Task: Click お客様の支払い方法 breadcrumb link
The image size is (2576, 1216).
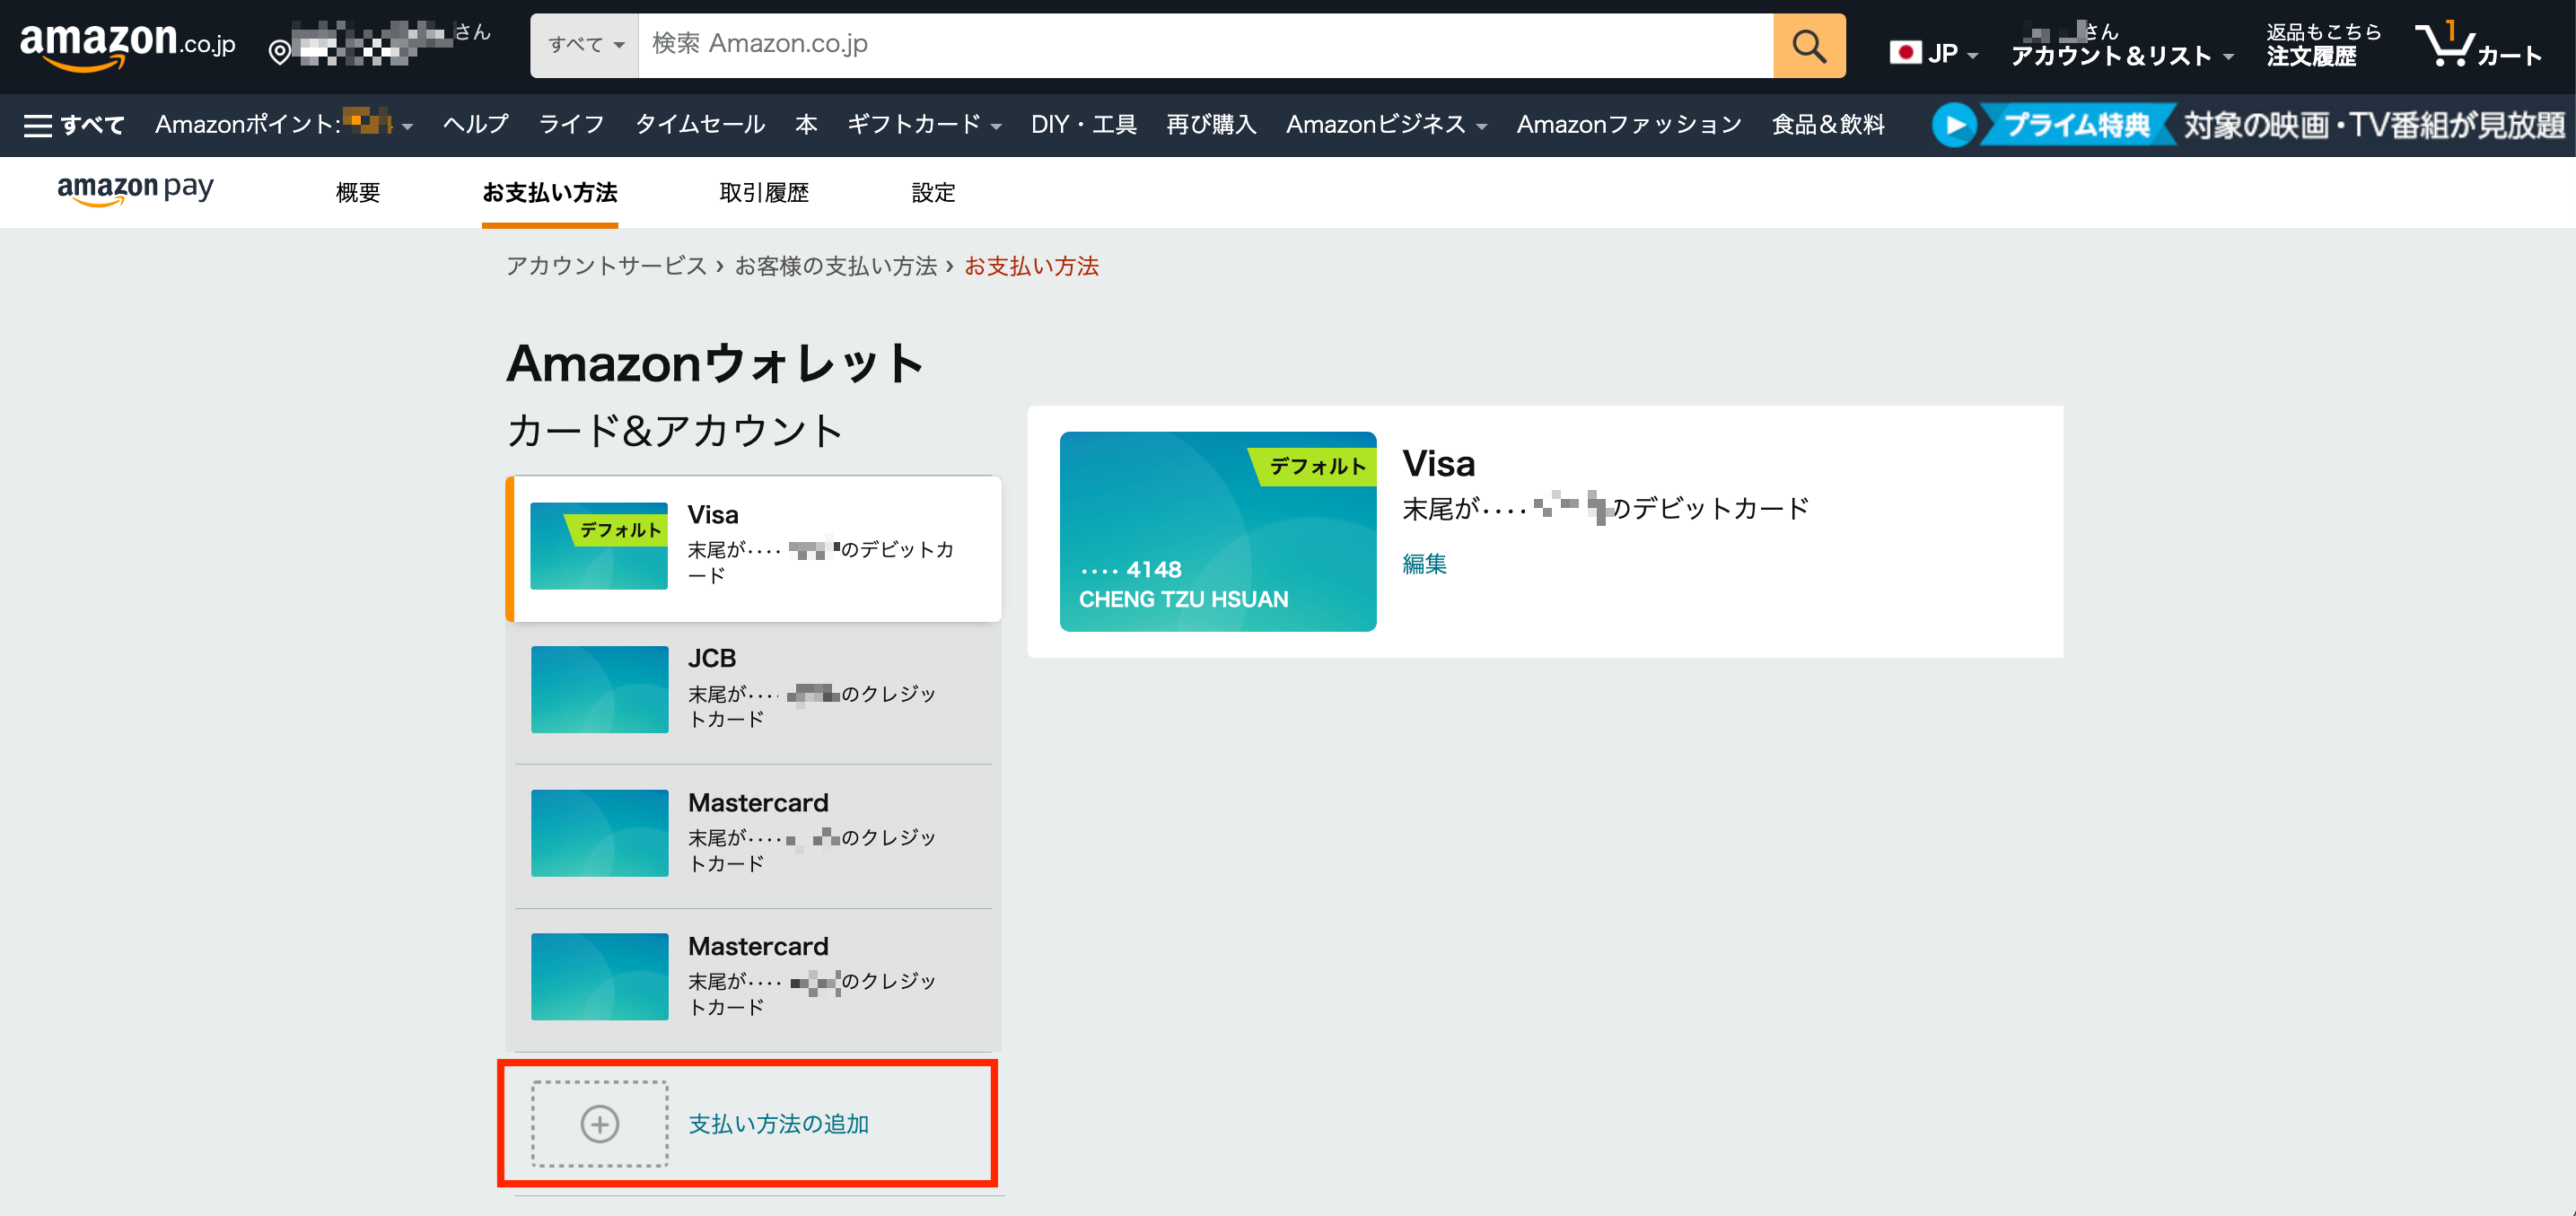Action: click(x=835, y=266)
